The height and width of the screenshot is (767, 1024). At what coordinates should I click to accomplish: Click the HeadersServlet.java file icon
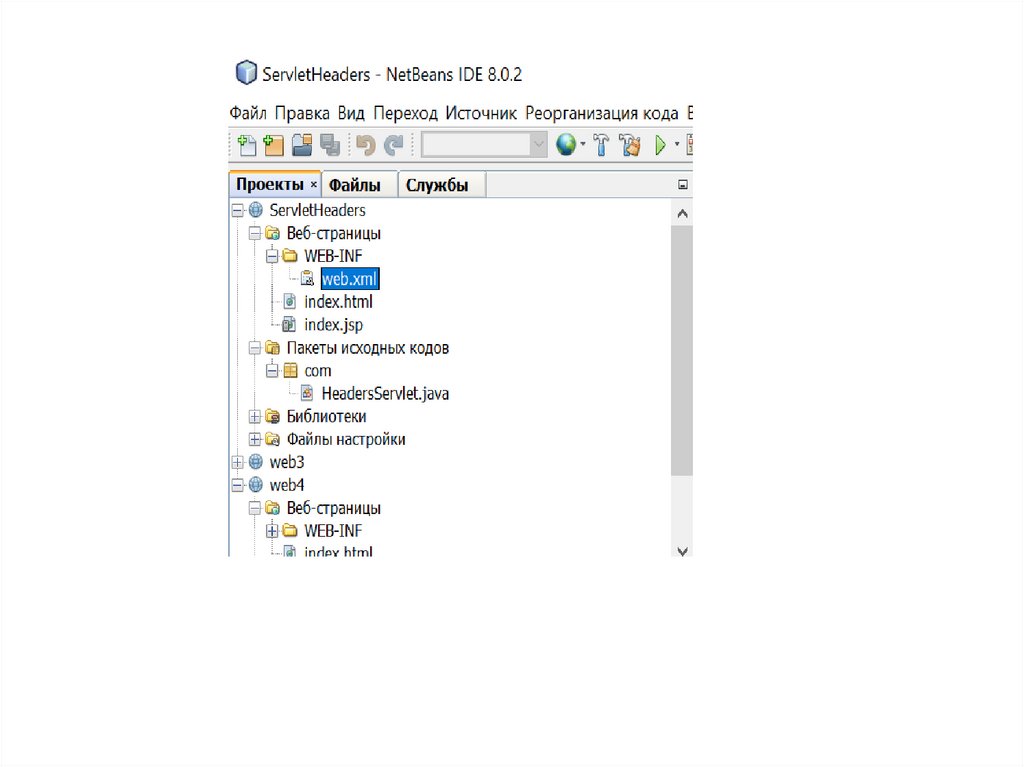307,393
